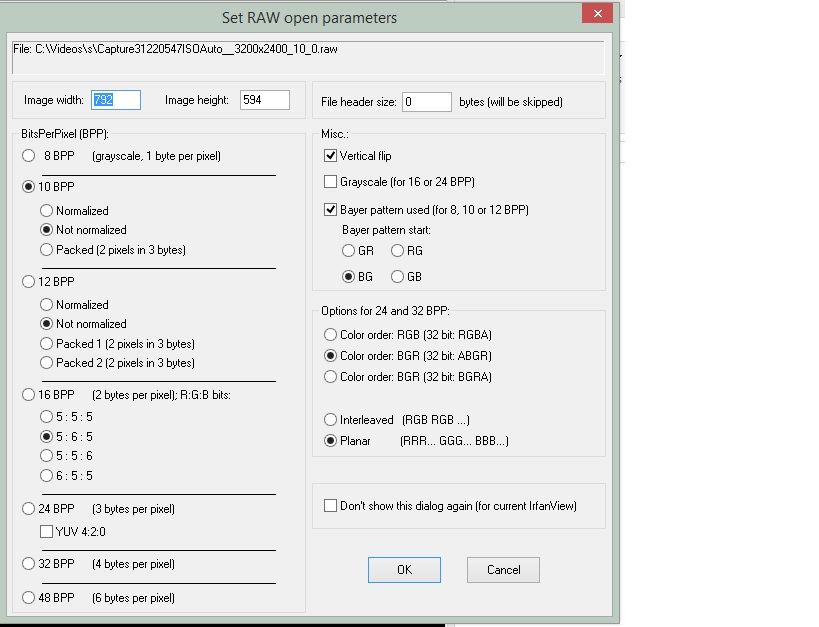819x627 pixels.
Task: Check Don't show this dialog again
Action: click(331, 506)
